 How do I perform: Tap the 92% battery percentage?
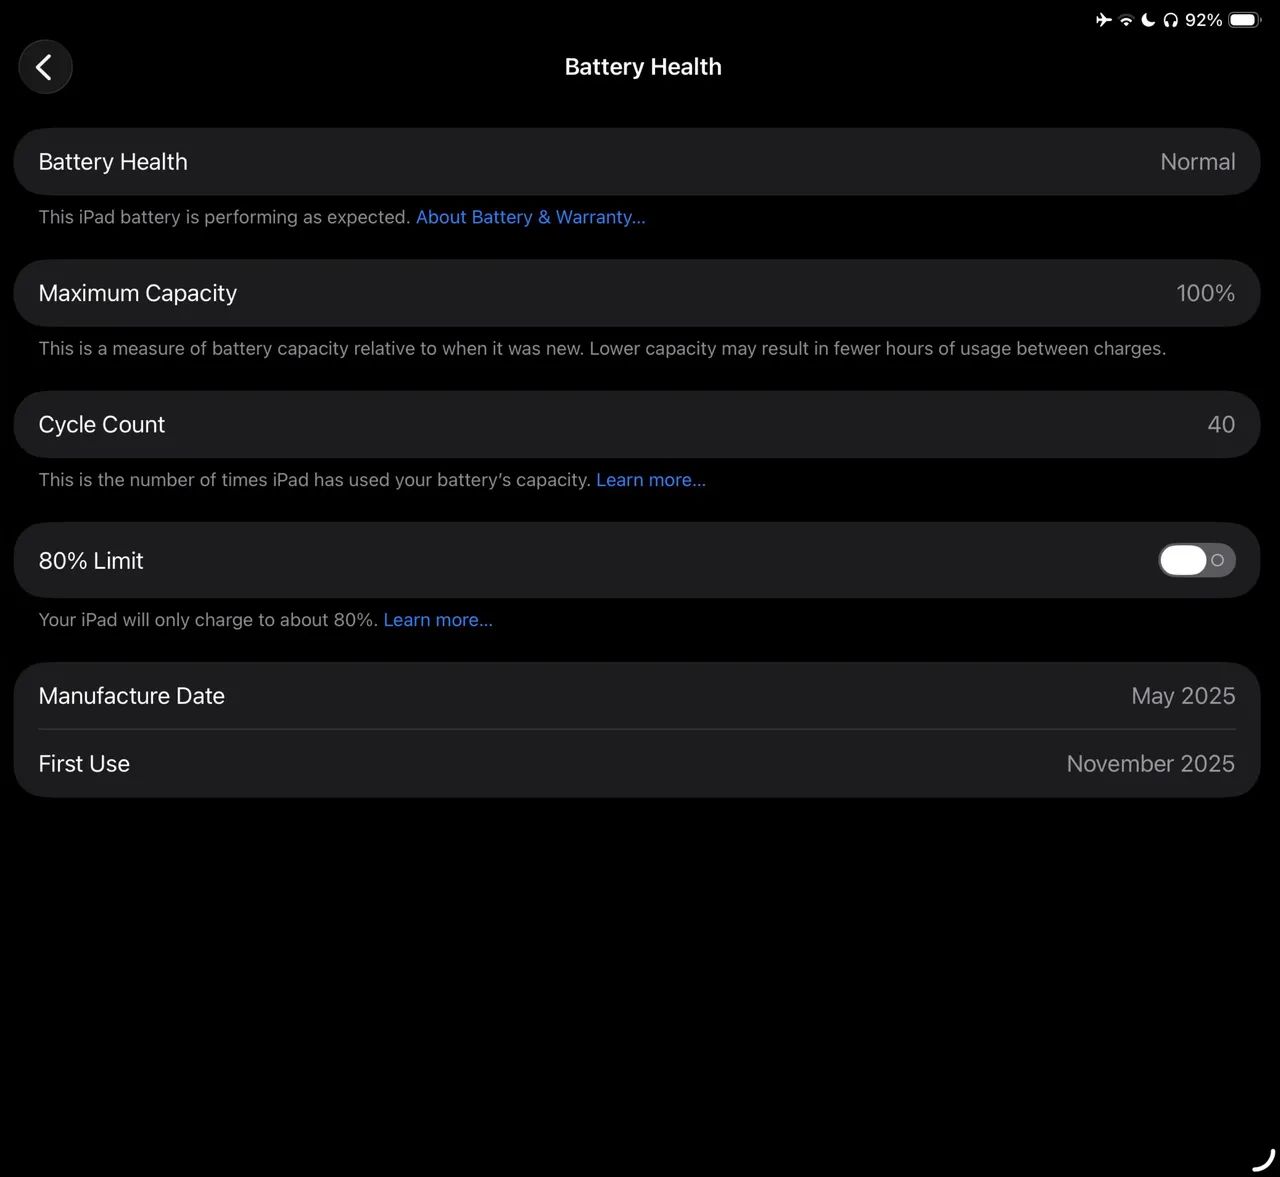pyautogui.click(x=1203, y=20)
